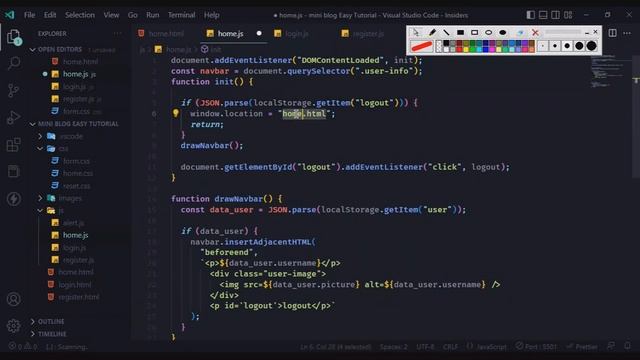
Task: Open the Source Control view
Action: 13,90
